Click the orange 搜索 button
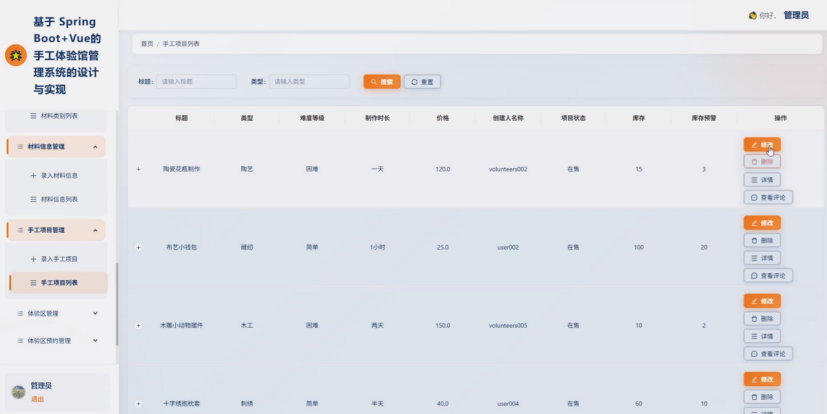 [x=382, y=82]
